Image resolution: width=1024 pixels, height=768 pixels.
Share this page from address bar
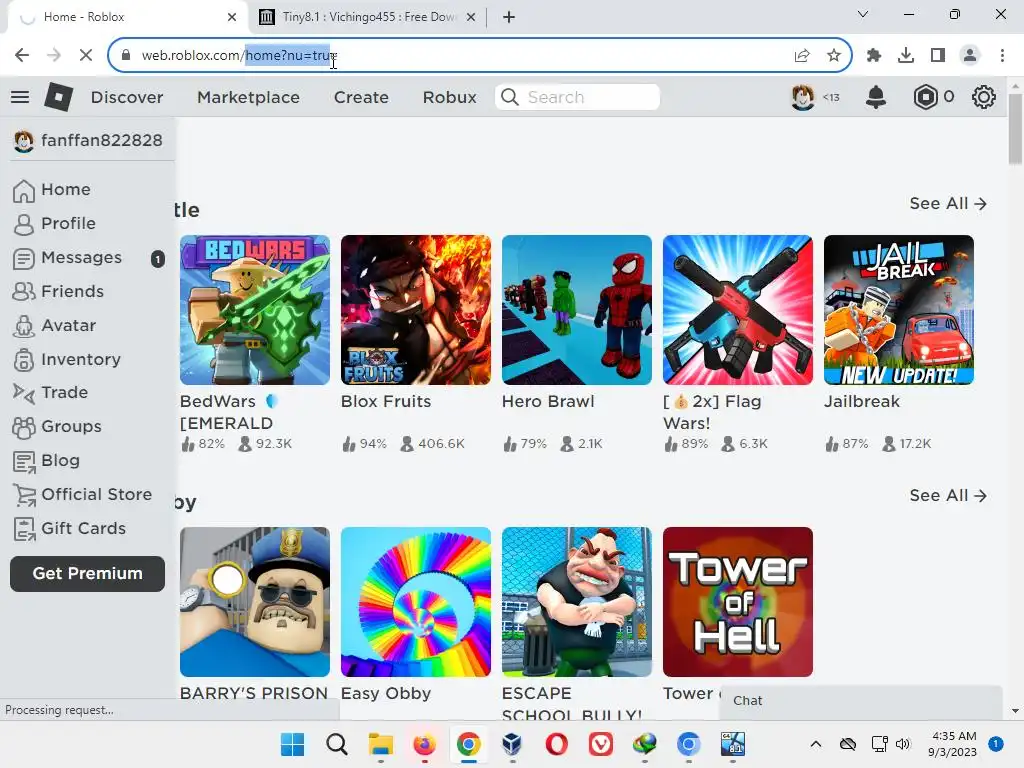point(802,56)
